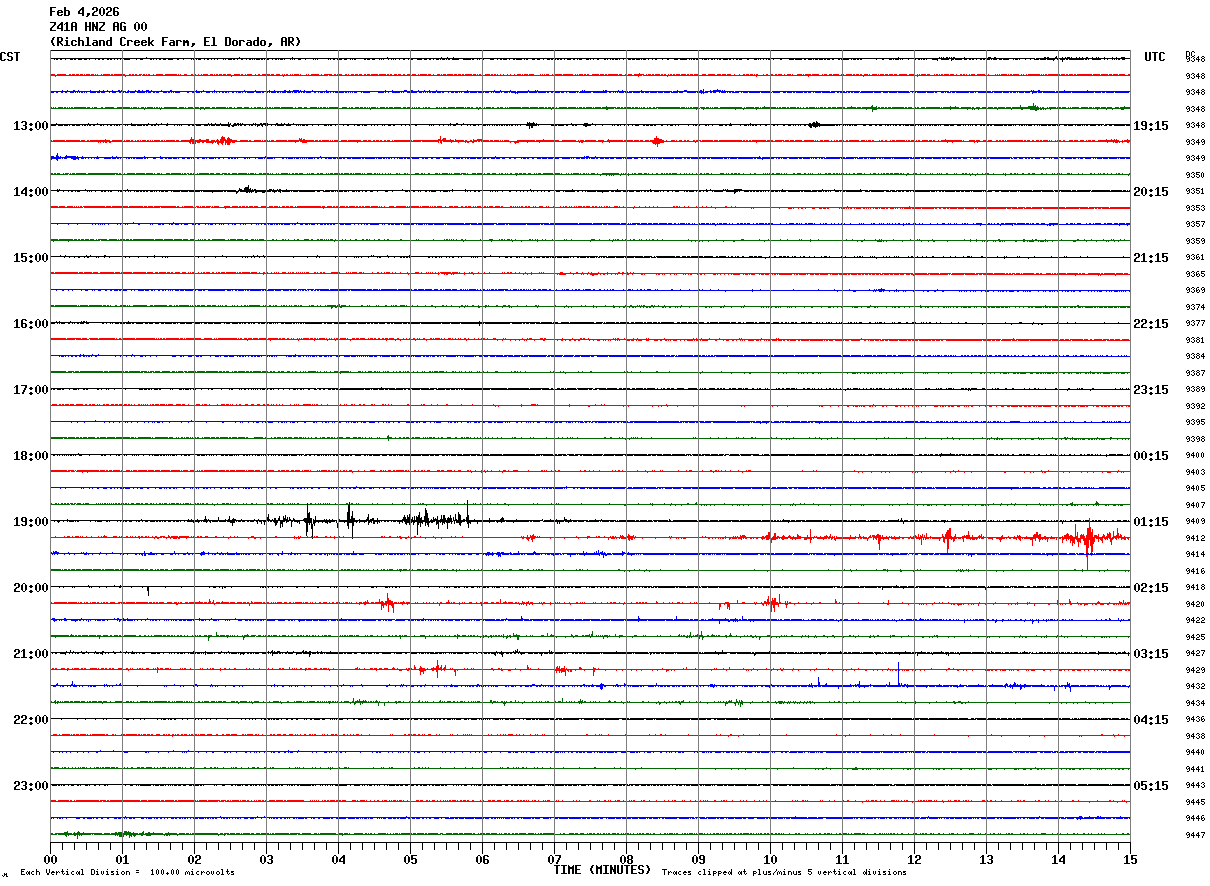Click the DC offset value "9381"

pos(1195,340)
